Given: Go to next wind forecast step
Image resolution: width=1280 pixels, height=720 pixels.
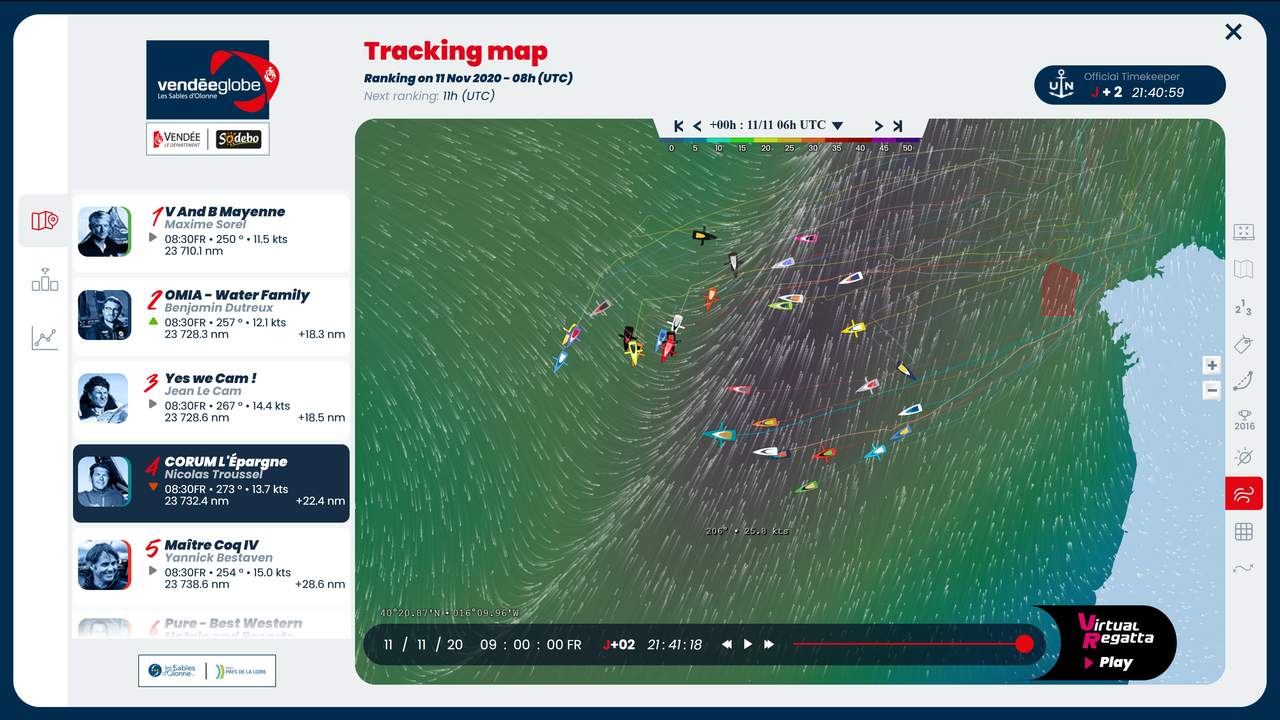Looking at the screenshot, I should [879, 126].
